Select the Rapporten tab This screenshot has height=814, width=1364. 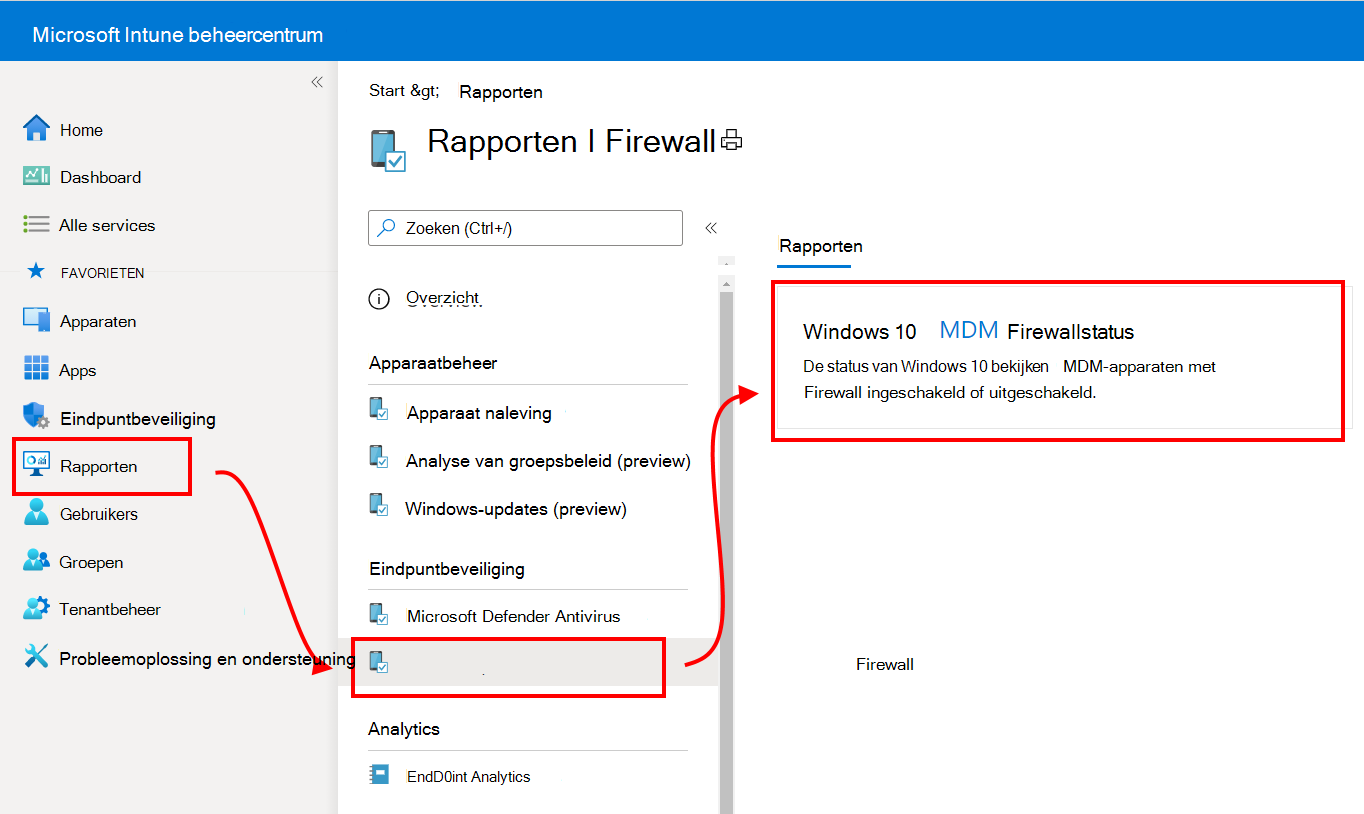tap(821, 246)
